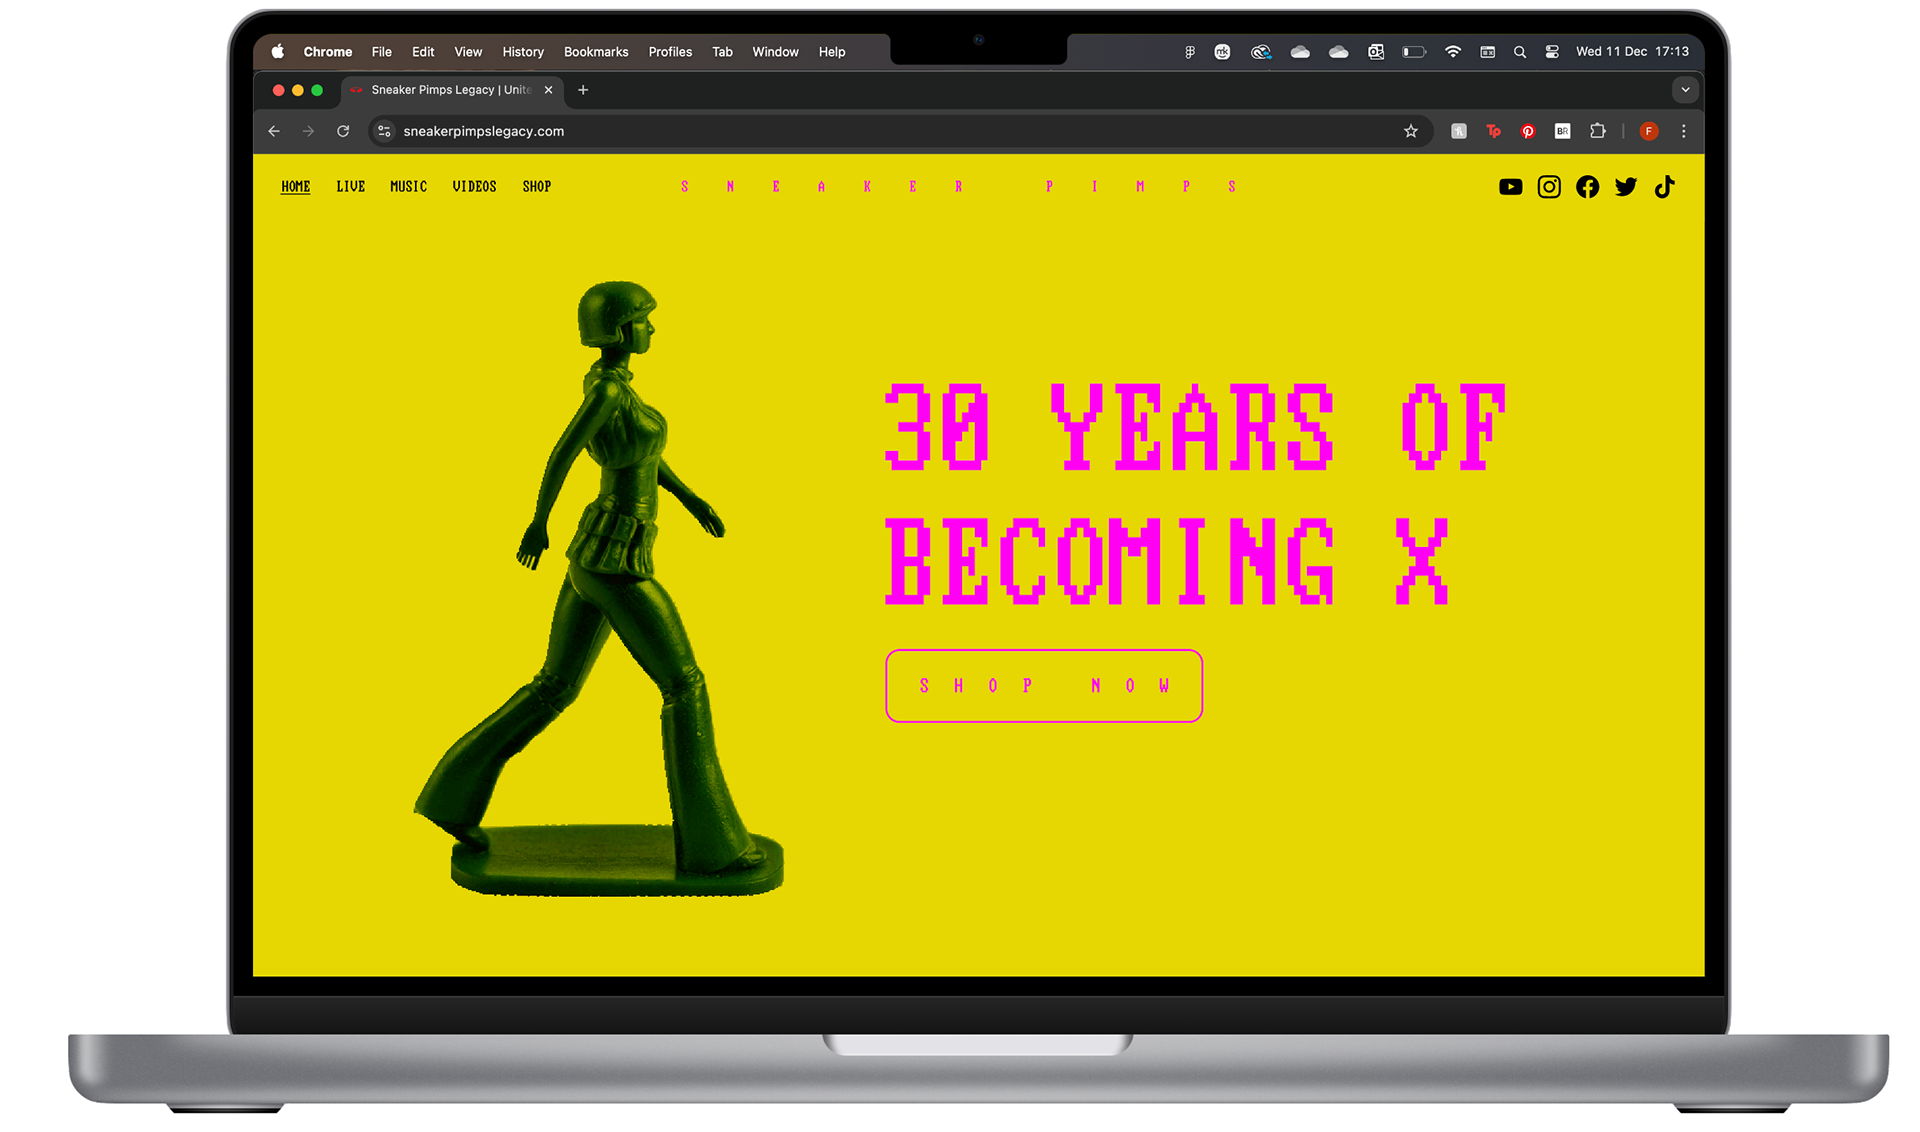Go to the HOME page link
Screen dimensions: 1920x1132
pos(295,187)
